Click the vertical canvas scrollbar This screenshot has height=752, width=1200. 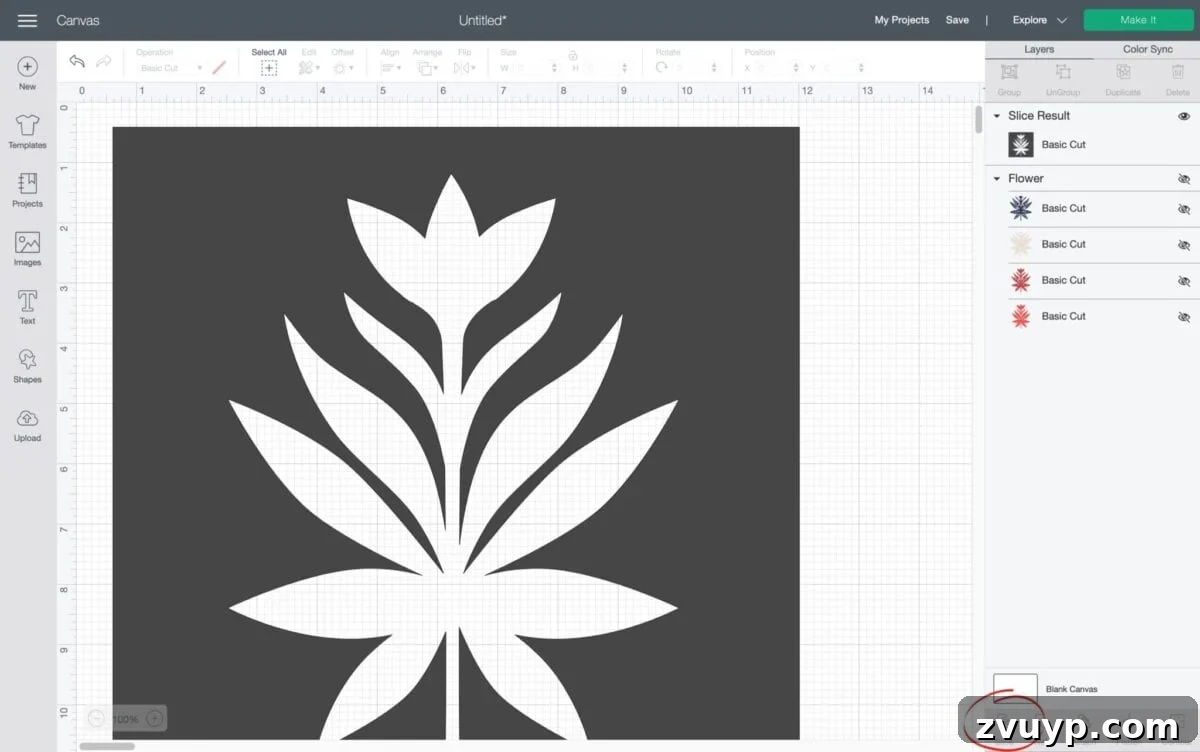tap(979, 119)
